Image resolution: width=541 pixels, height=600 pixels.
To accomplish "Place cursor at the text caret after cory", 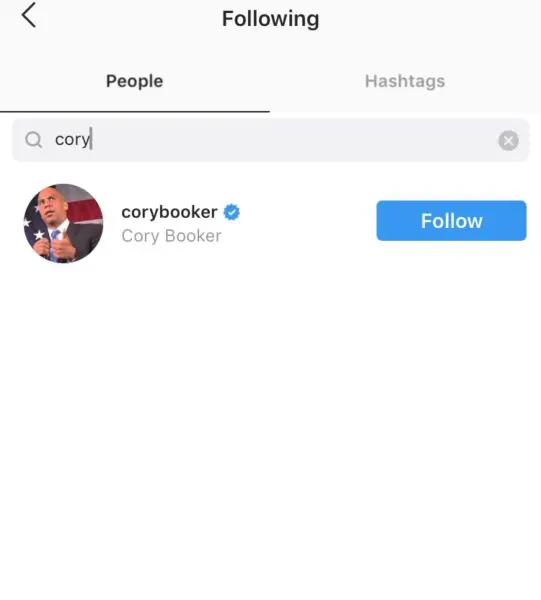I will tap(92, 139).
